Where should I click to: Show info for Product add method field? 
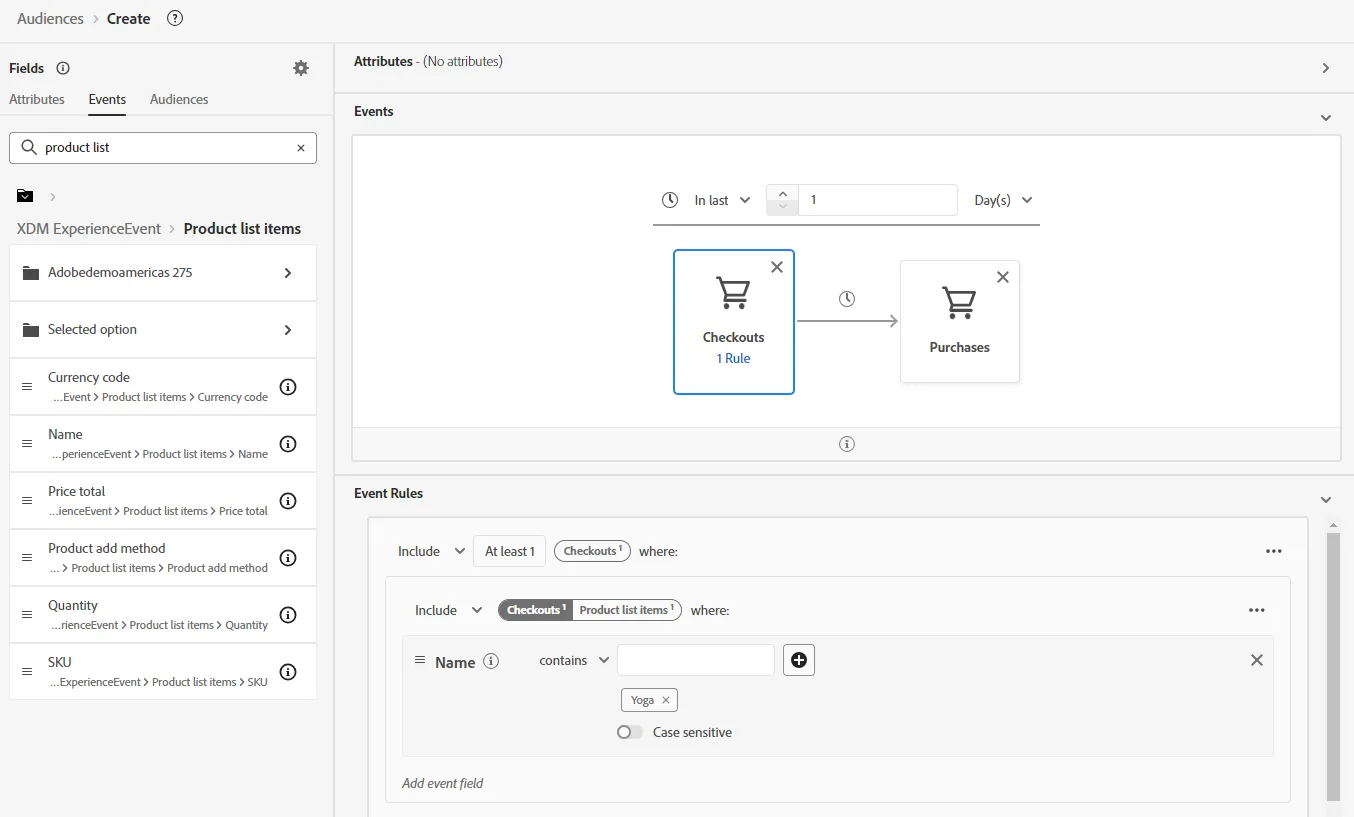point(288,557)
